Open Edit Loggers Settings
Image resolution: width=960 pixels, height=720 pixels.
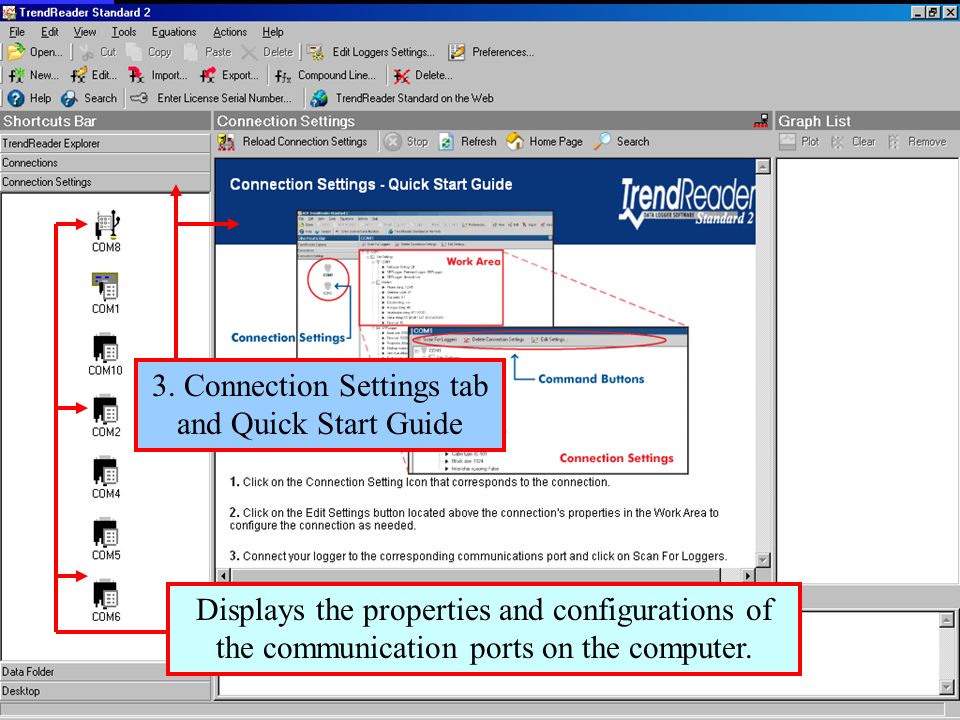pyautogui.click(x=370, y=53)
